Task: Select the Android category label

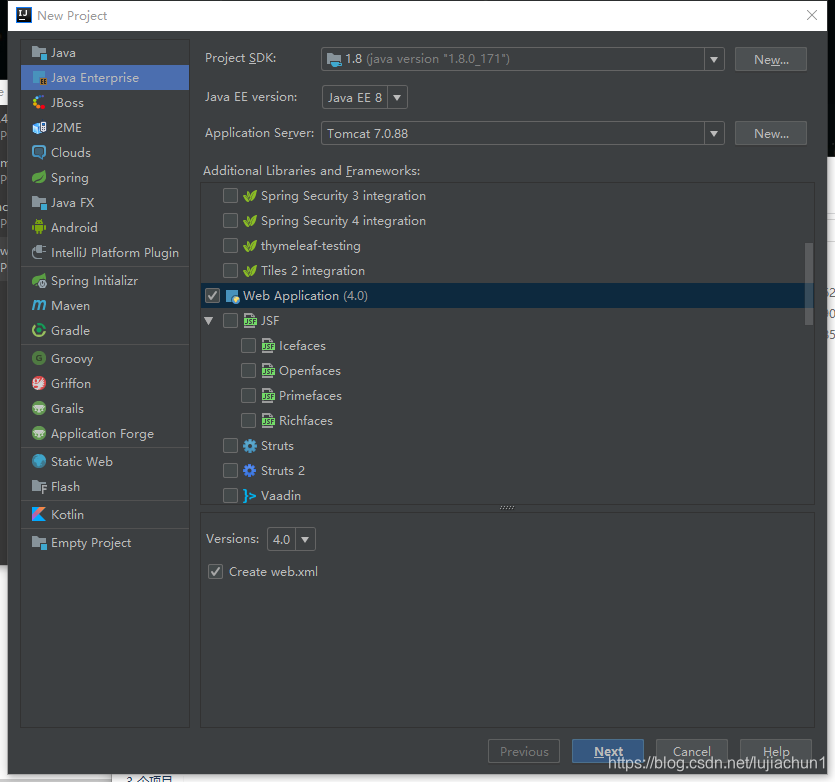Action: point(74,227)
